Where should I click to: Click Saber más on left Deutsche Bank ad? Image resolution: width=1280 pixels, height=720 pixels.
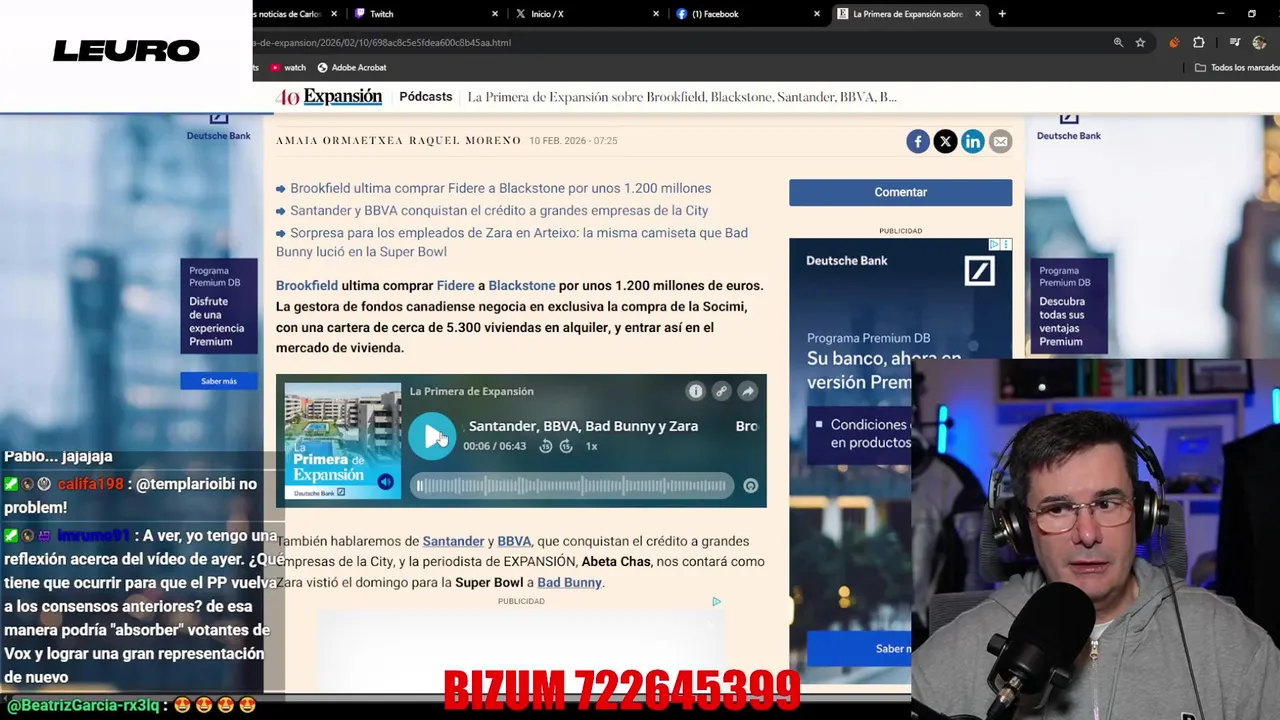(x=219, y=381)
